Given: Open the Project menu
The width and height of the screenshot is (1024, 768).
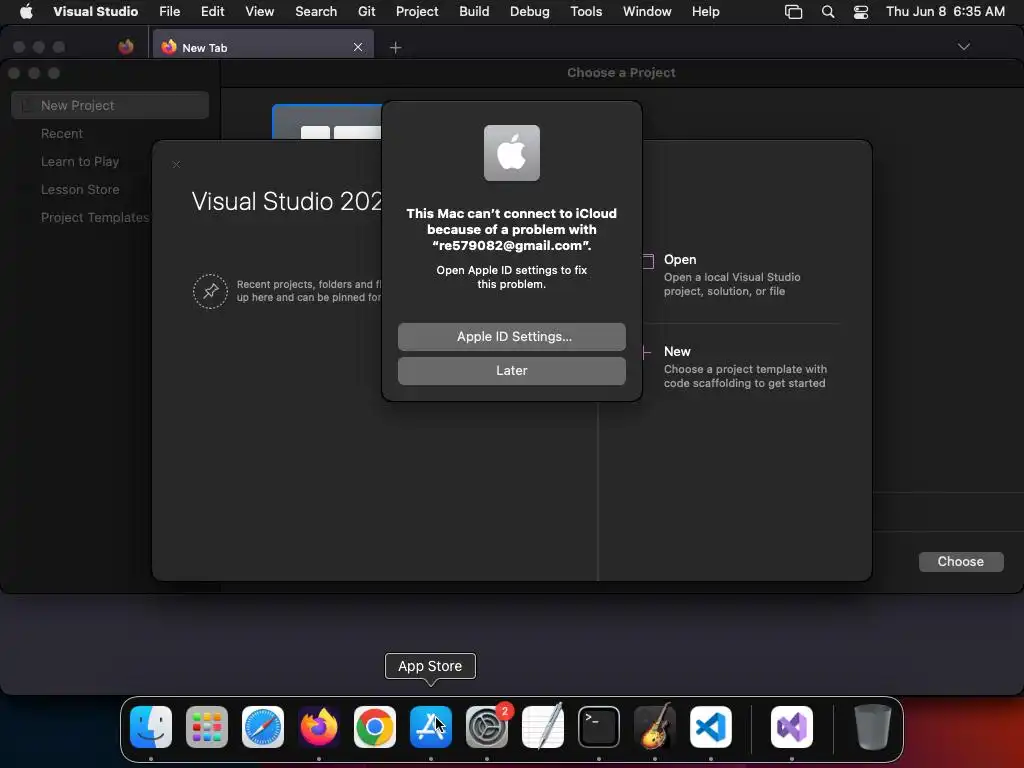Looking at the screenshot, I should (417, 11).
